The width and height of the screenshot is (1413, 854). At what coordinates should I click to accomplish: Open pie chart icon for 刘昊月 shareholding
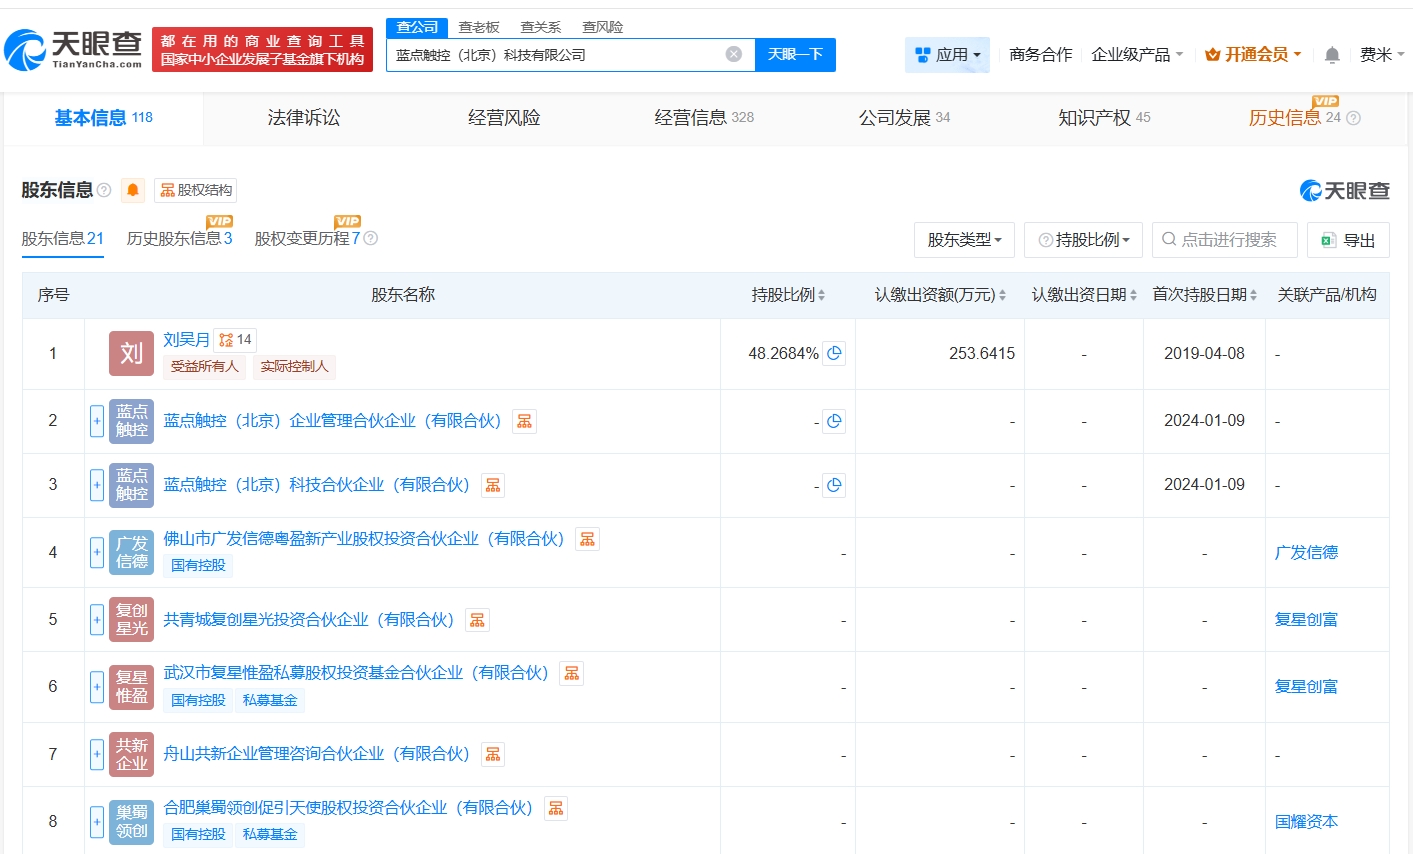point(834,353)
